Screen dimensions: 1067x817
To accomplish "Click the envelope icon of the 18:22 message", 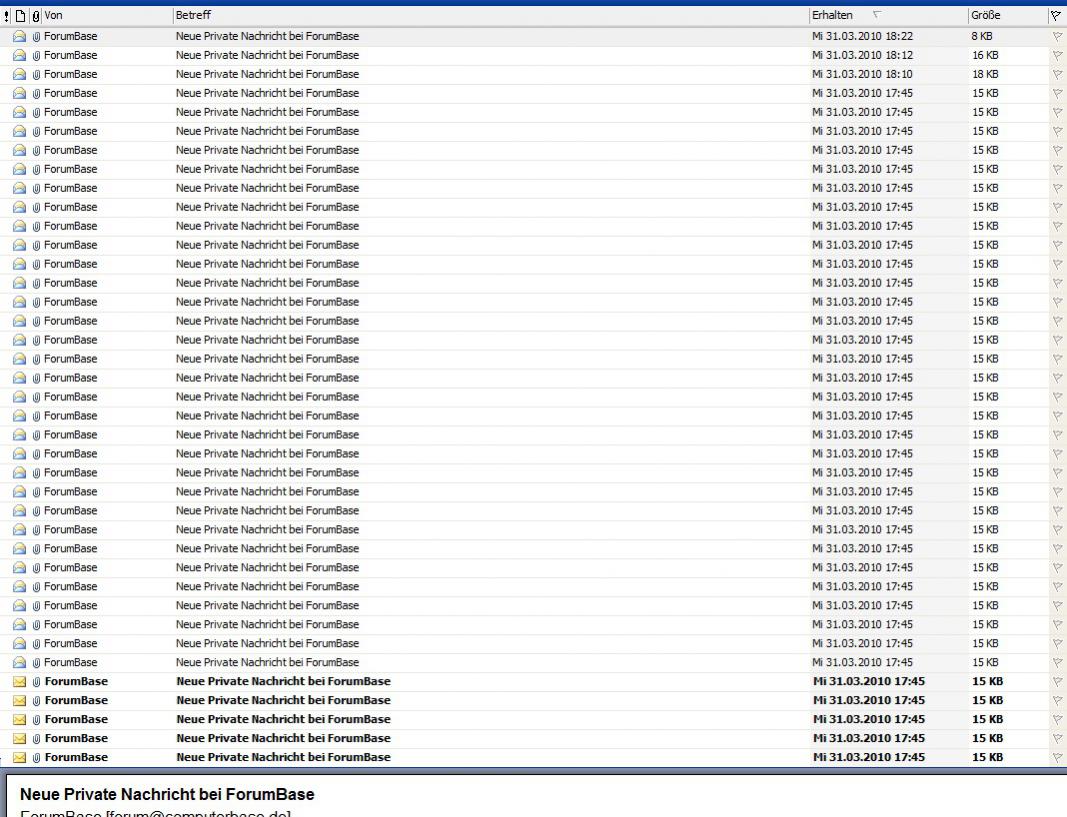I will (20, 36).
